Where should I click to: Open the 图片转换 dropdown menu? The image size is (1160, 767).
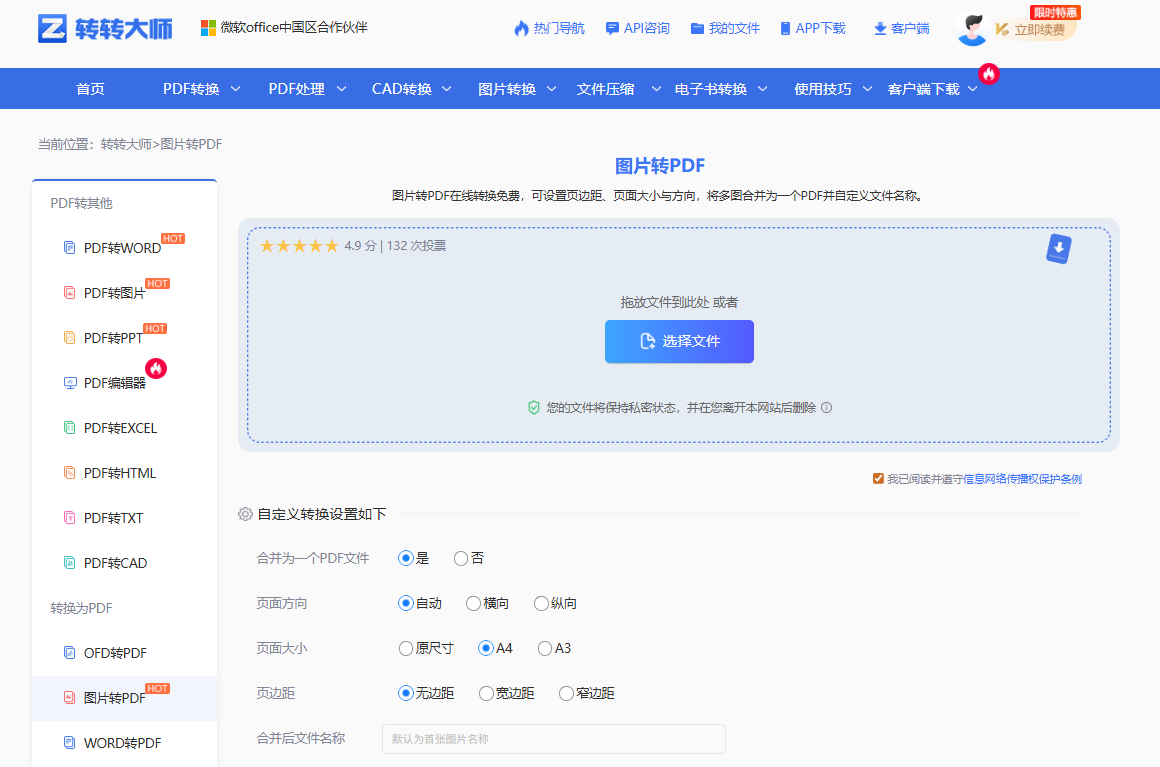point(508,88)
